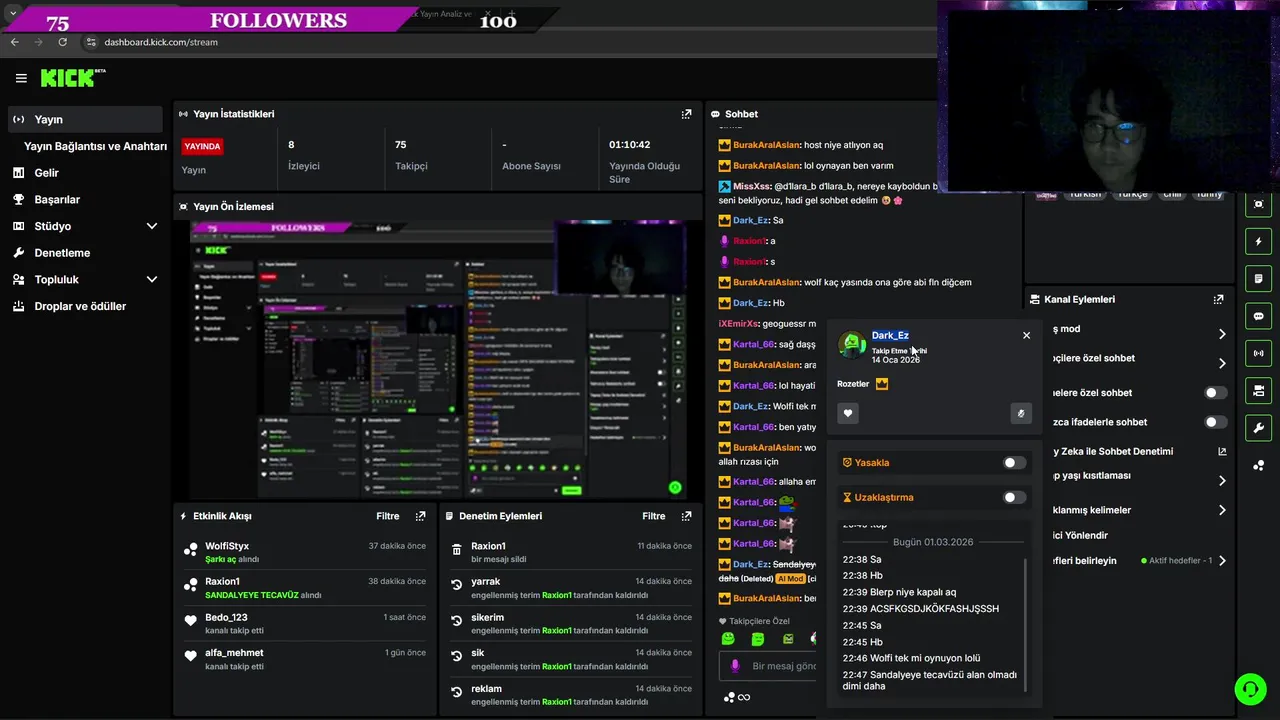
Task: Open the browser tab search dropdown arrow
Action: coord(12,13)
